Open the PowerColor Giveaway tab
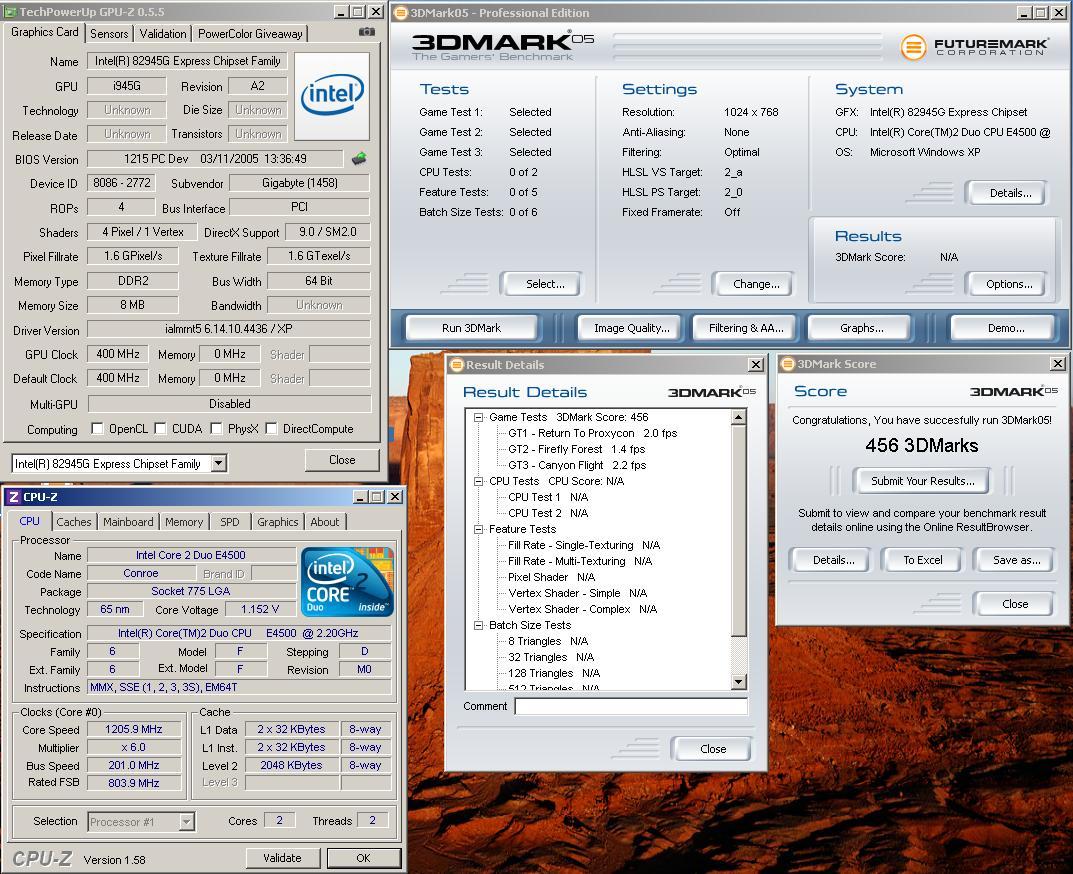This screenshot has width=1073, height=874. (x=250, y=34)
